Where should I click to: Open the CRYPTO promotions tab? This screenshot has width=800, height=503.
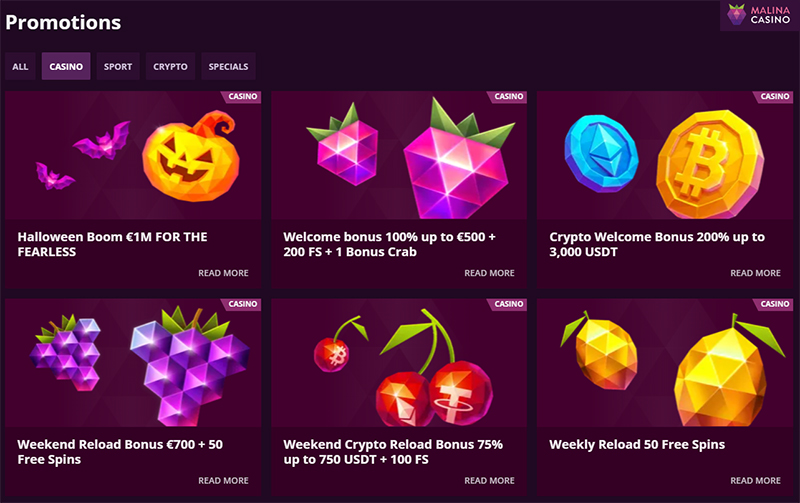[x=170, y=66]
